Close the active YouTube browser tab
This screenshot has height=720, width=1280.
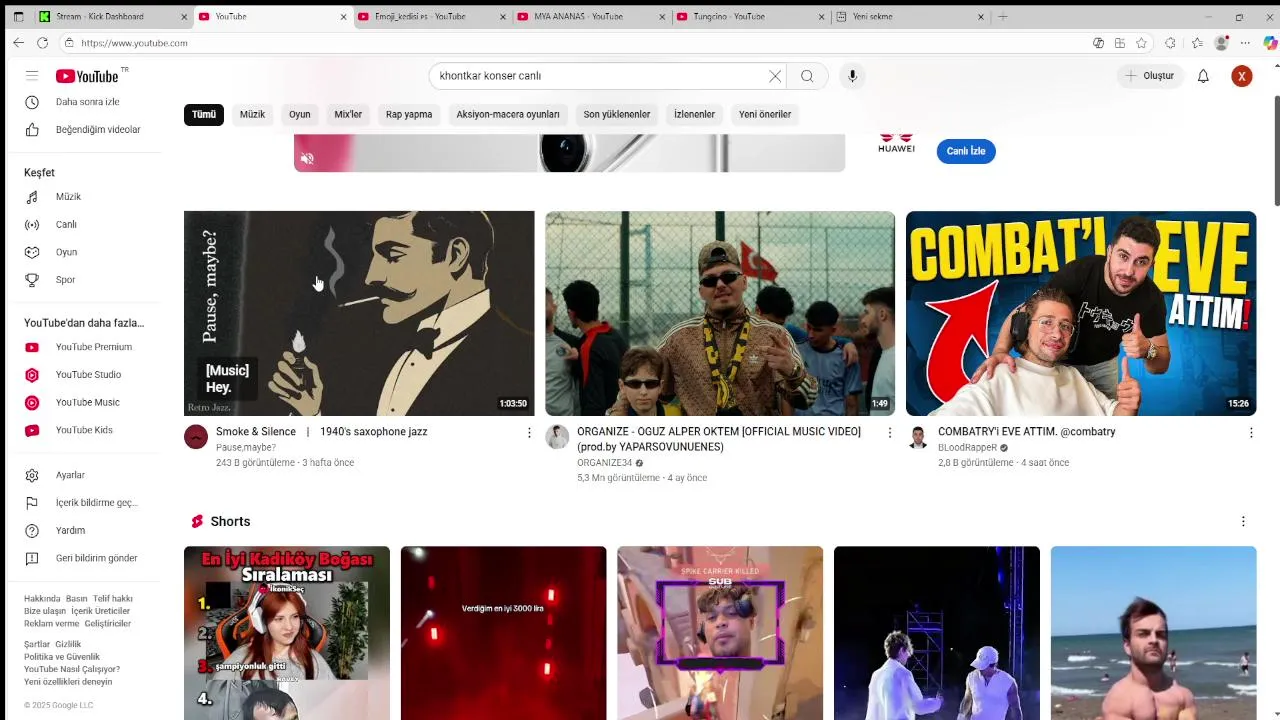[x=344, y=17]
